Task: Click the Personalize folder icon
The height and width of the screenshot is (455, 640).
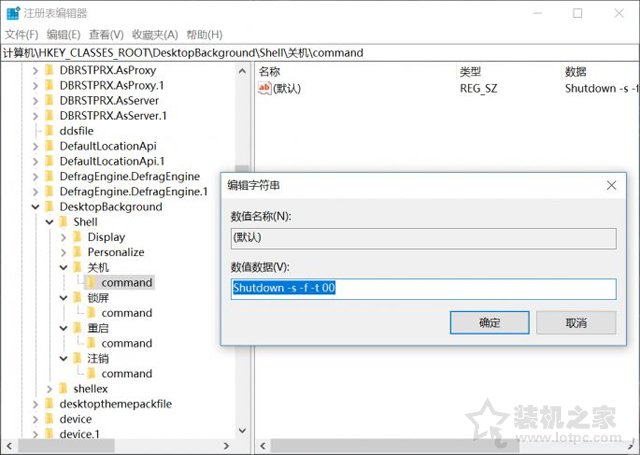Action: [x=78, y=252]
